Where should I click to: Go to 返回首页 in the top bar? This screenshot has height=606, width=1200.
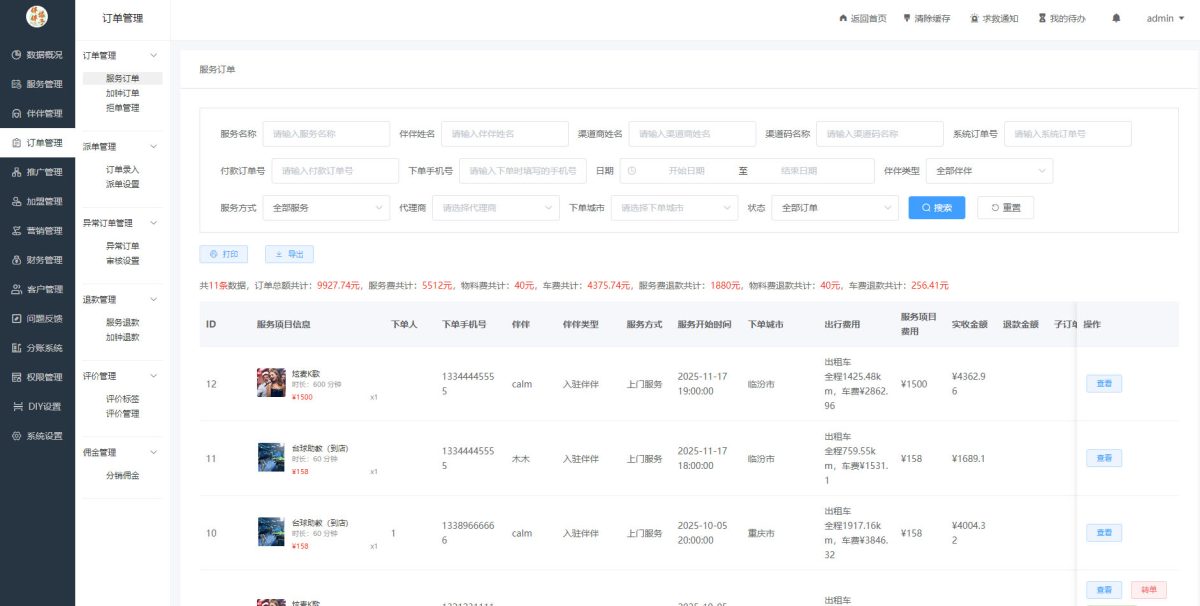tap(862, 18)
